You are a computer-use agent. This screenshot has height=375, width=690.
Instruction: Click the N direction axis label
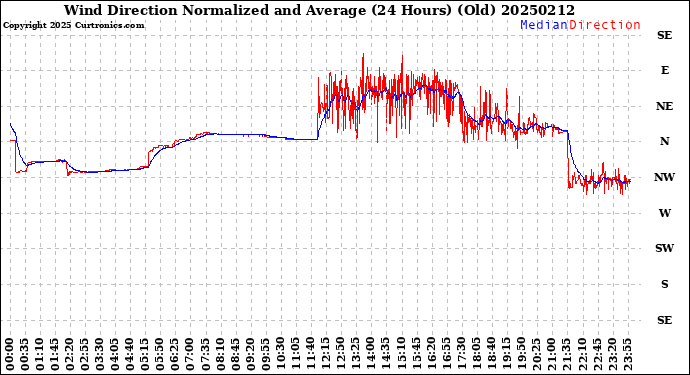[x=664, y=141]
